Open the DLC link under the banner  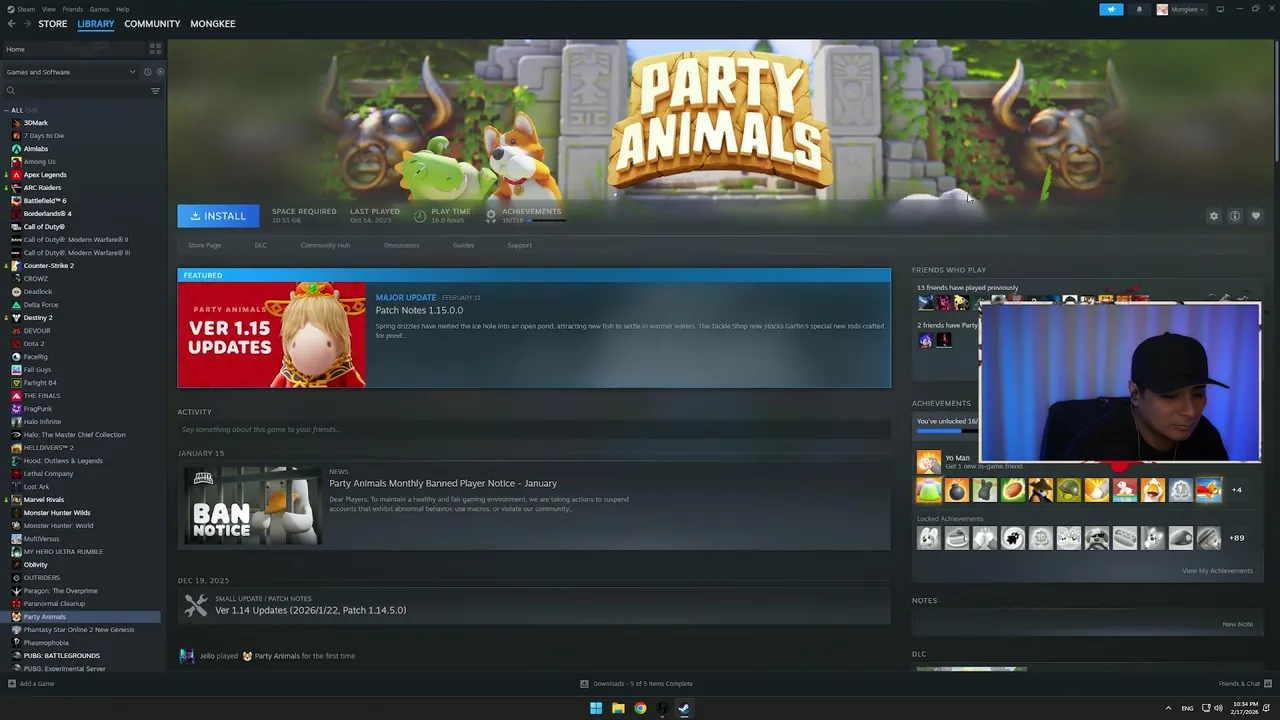point(260,245)
